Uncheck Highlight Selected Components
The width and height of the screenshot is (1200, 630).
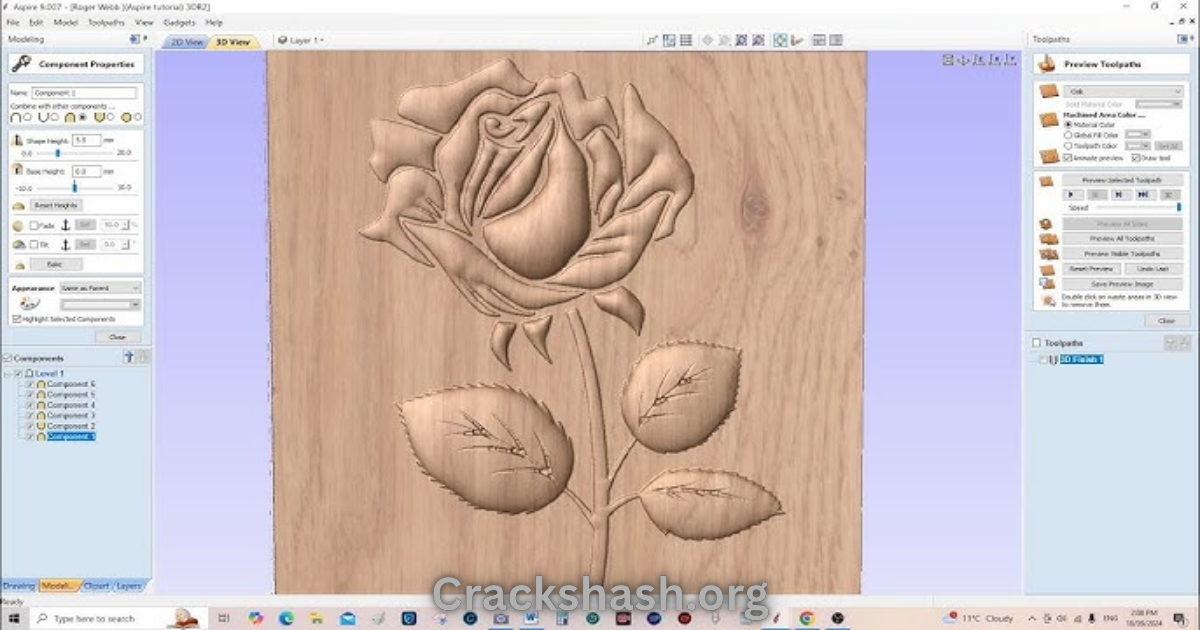16,319
